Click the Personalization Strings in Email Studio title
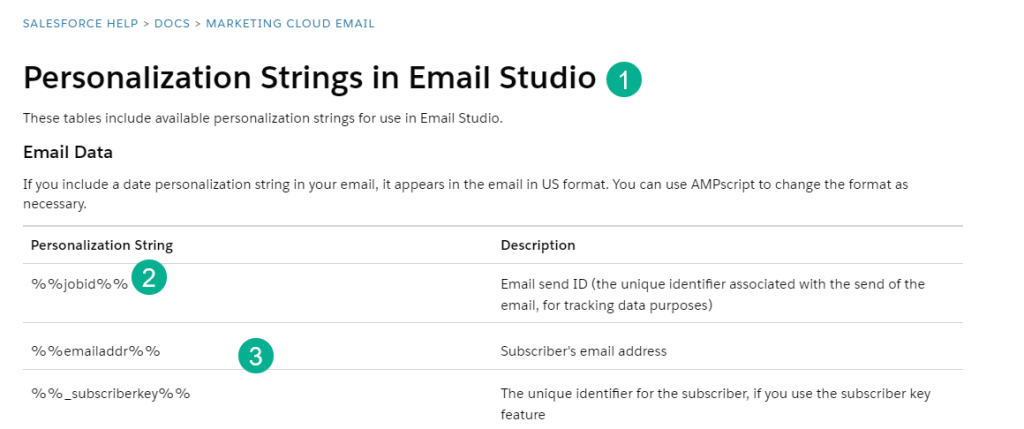 pyautogui.click(x=309, y=78)
